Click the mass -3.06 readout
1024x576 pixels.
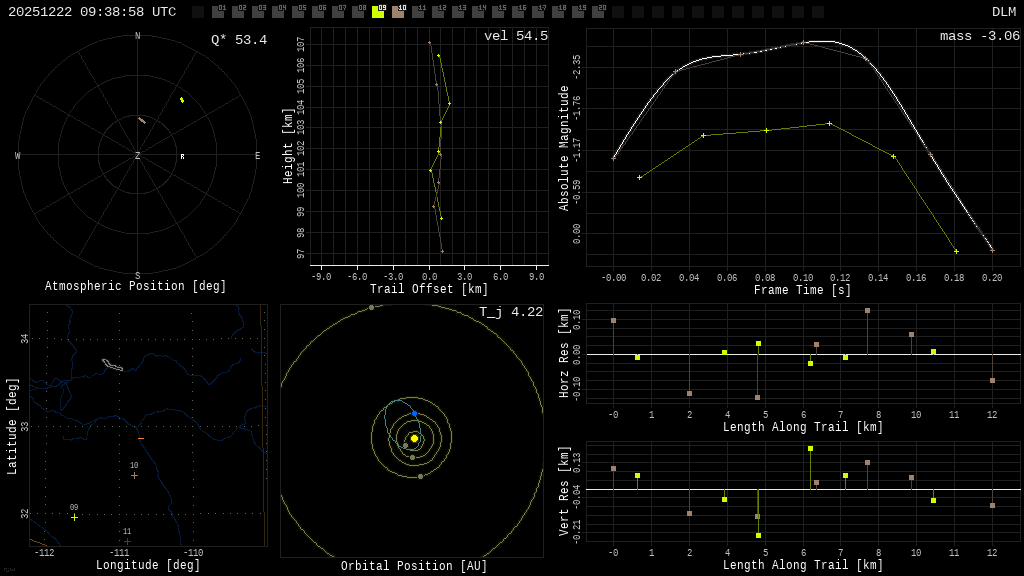point(979,36)
